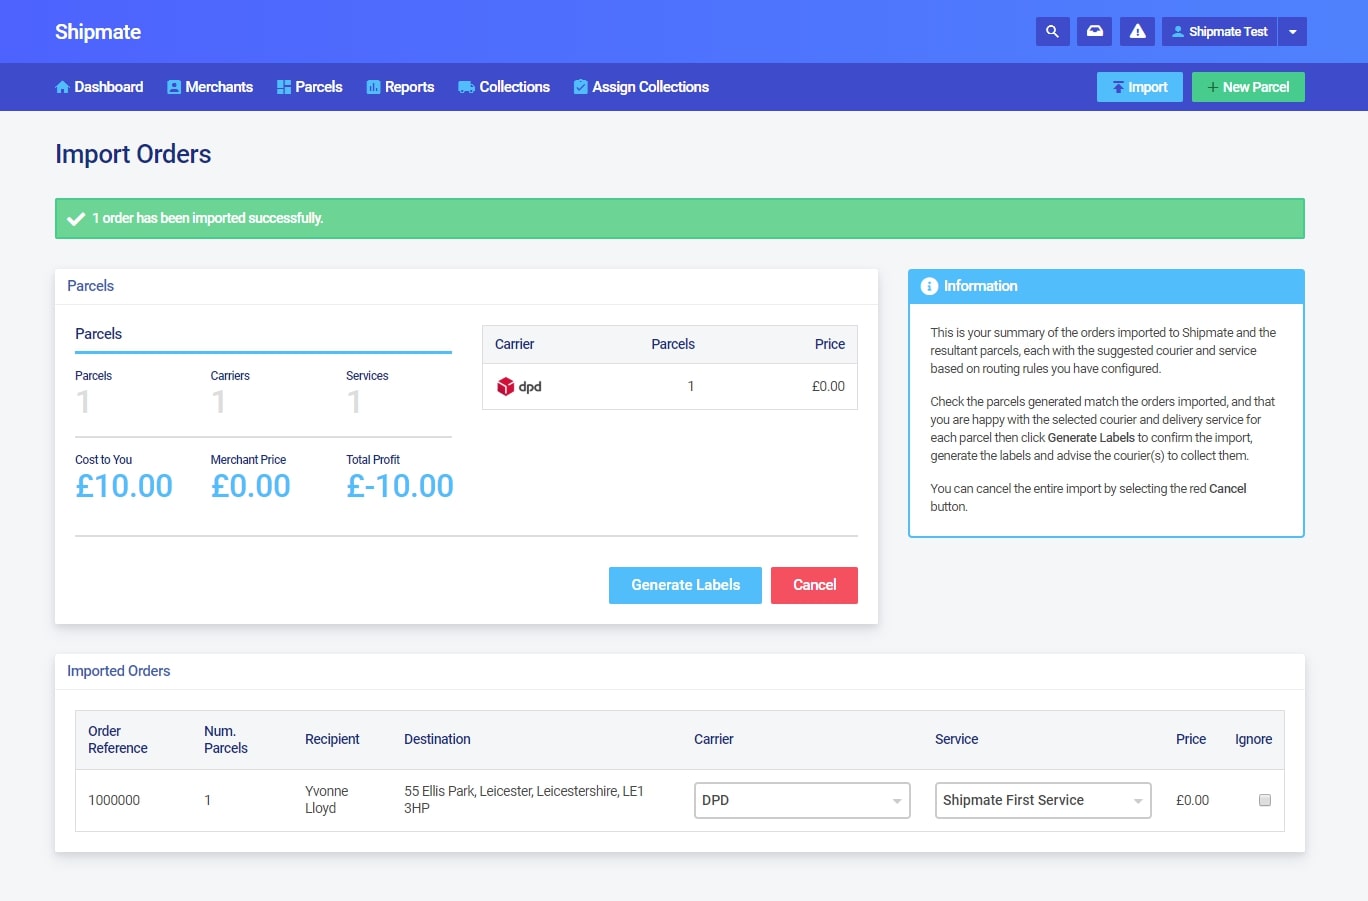Open the Assign Collections menu item

coord(641,87)
